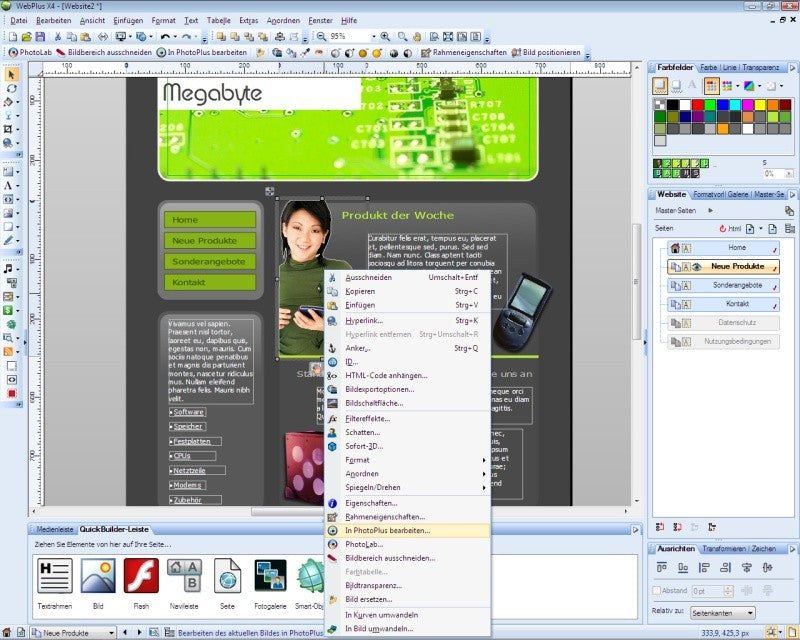
Task: Open the Relativ zu Seitenkanten dropdown
Action: (723, 613)
